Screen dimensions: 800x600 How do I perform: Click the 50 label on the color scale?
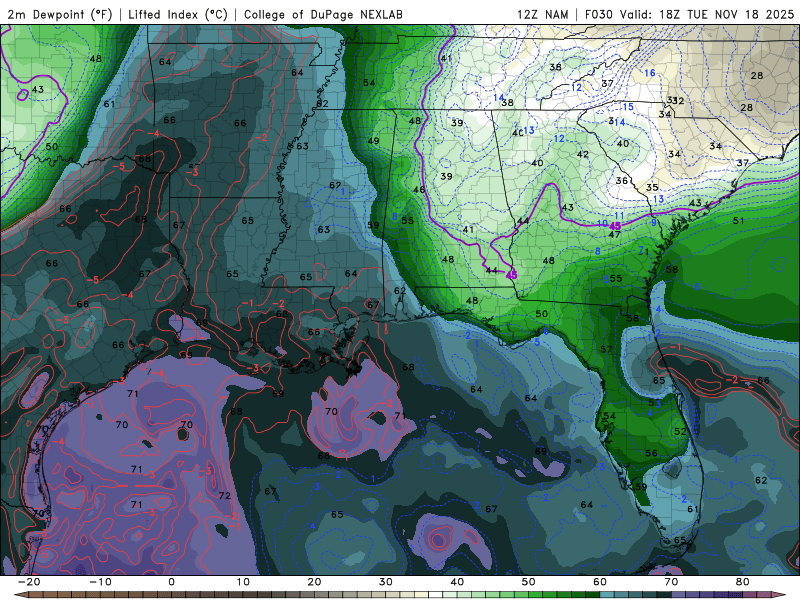coord(529,582)
